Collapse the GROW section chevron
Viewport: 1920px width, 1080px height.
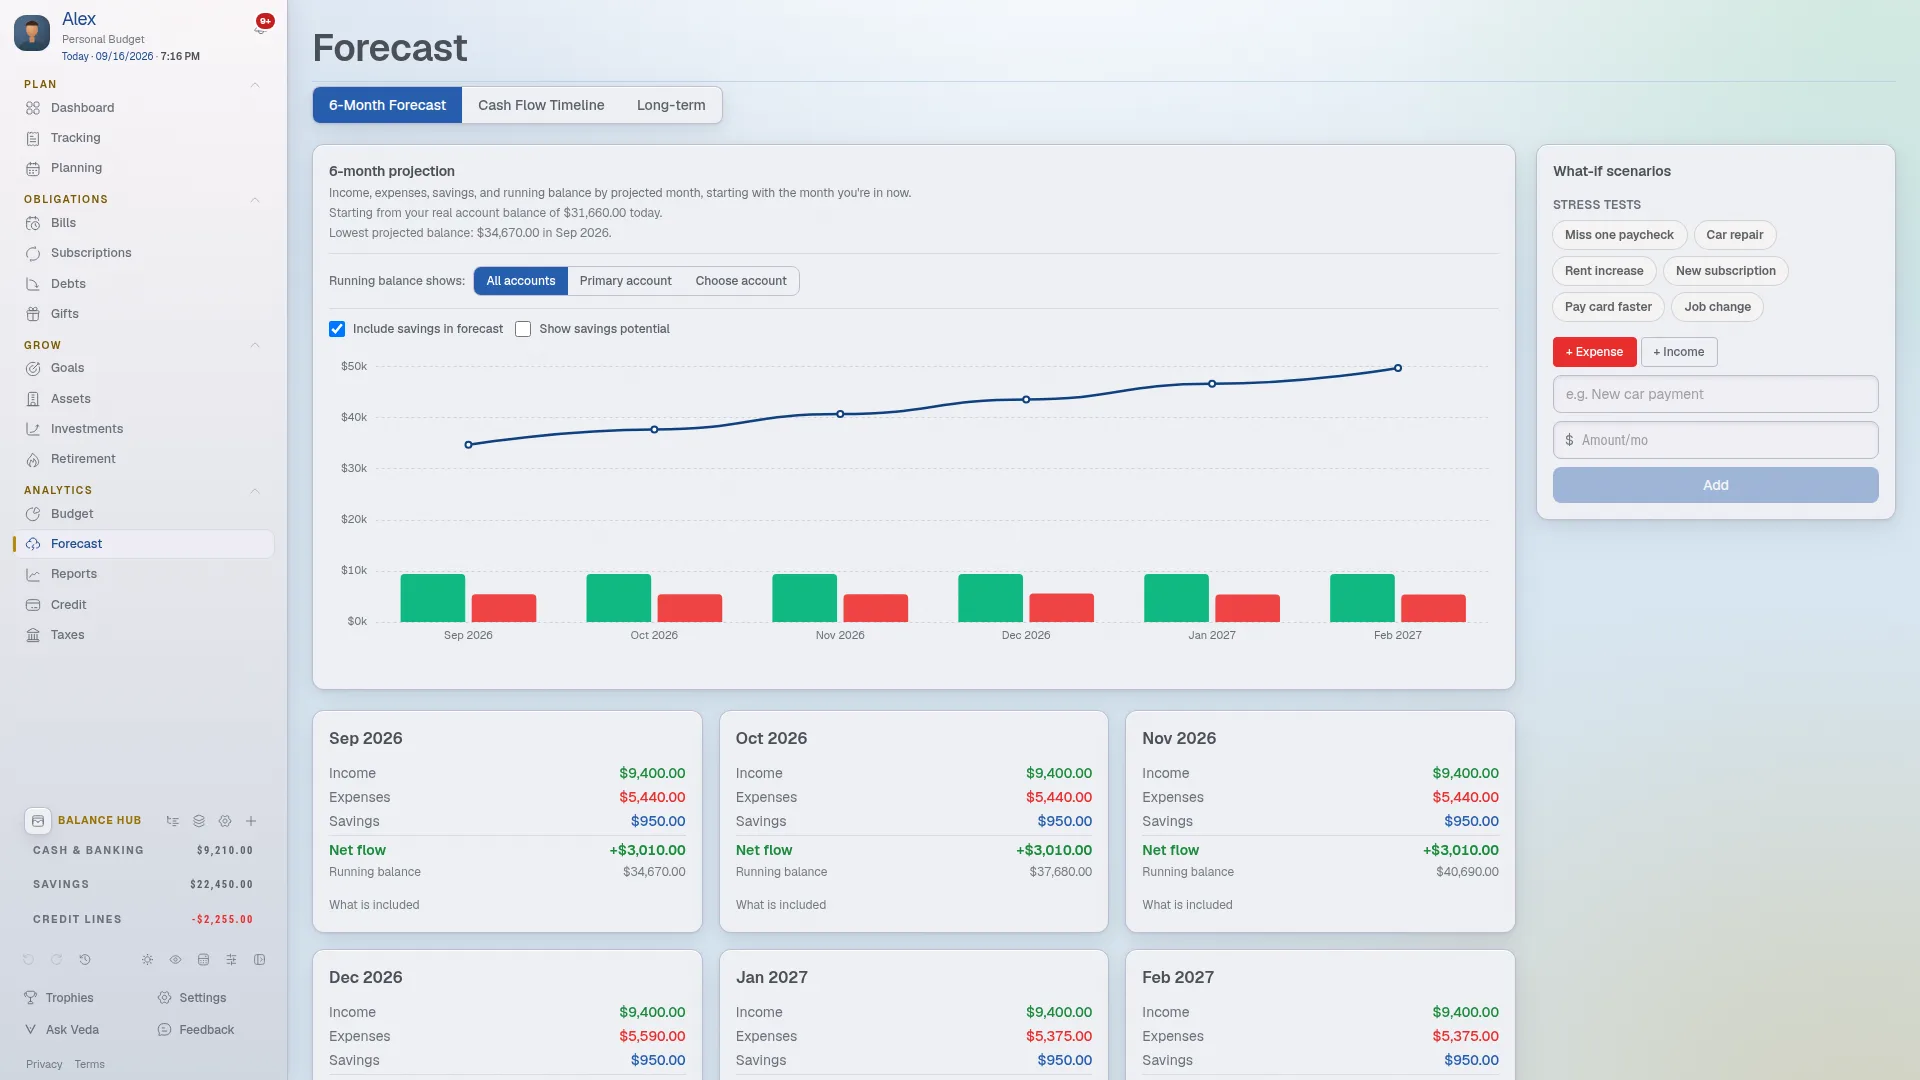coord(255,345)
